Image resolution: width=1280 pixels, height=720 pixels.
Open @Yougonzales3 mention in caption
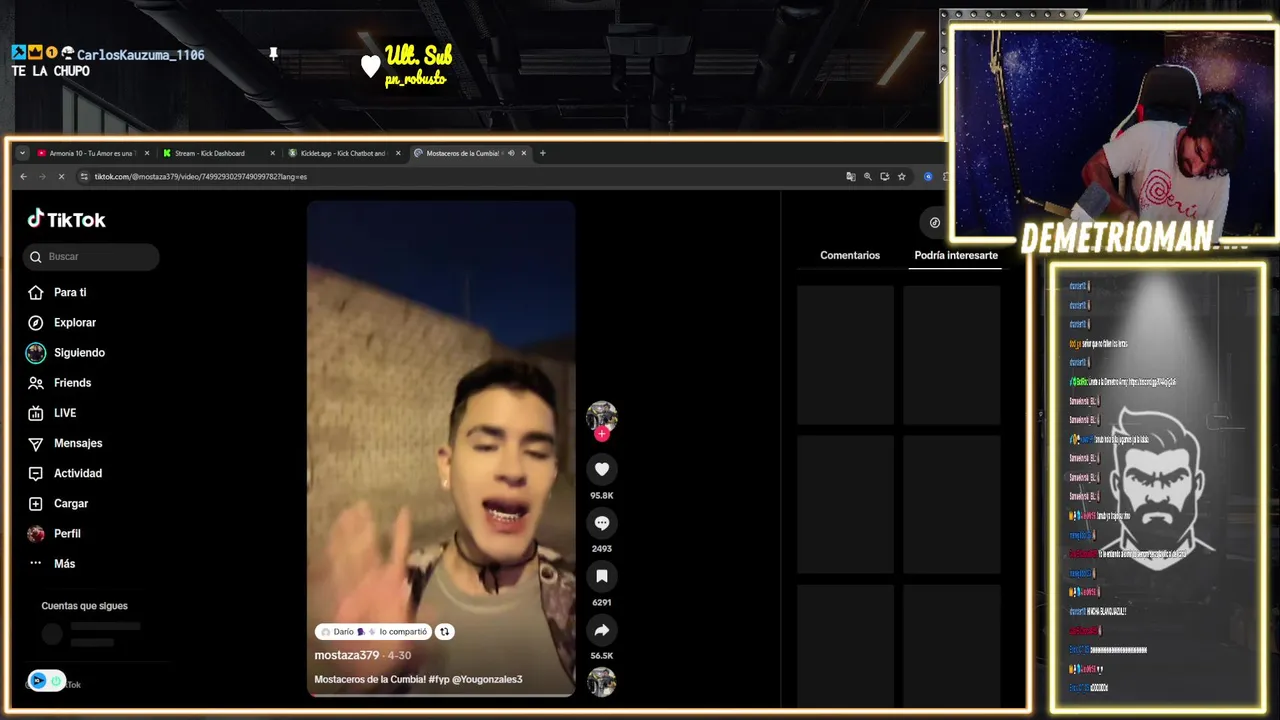pos(487,679)
